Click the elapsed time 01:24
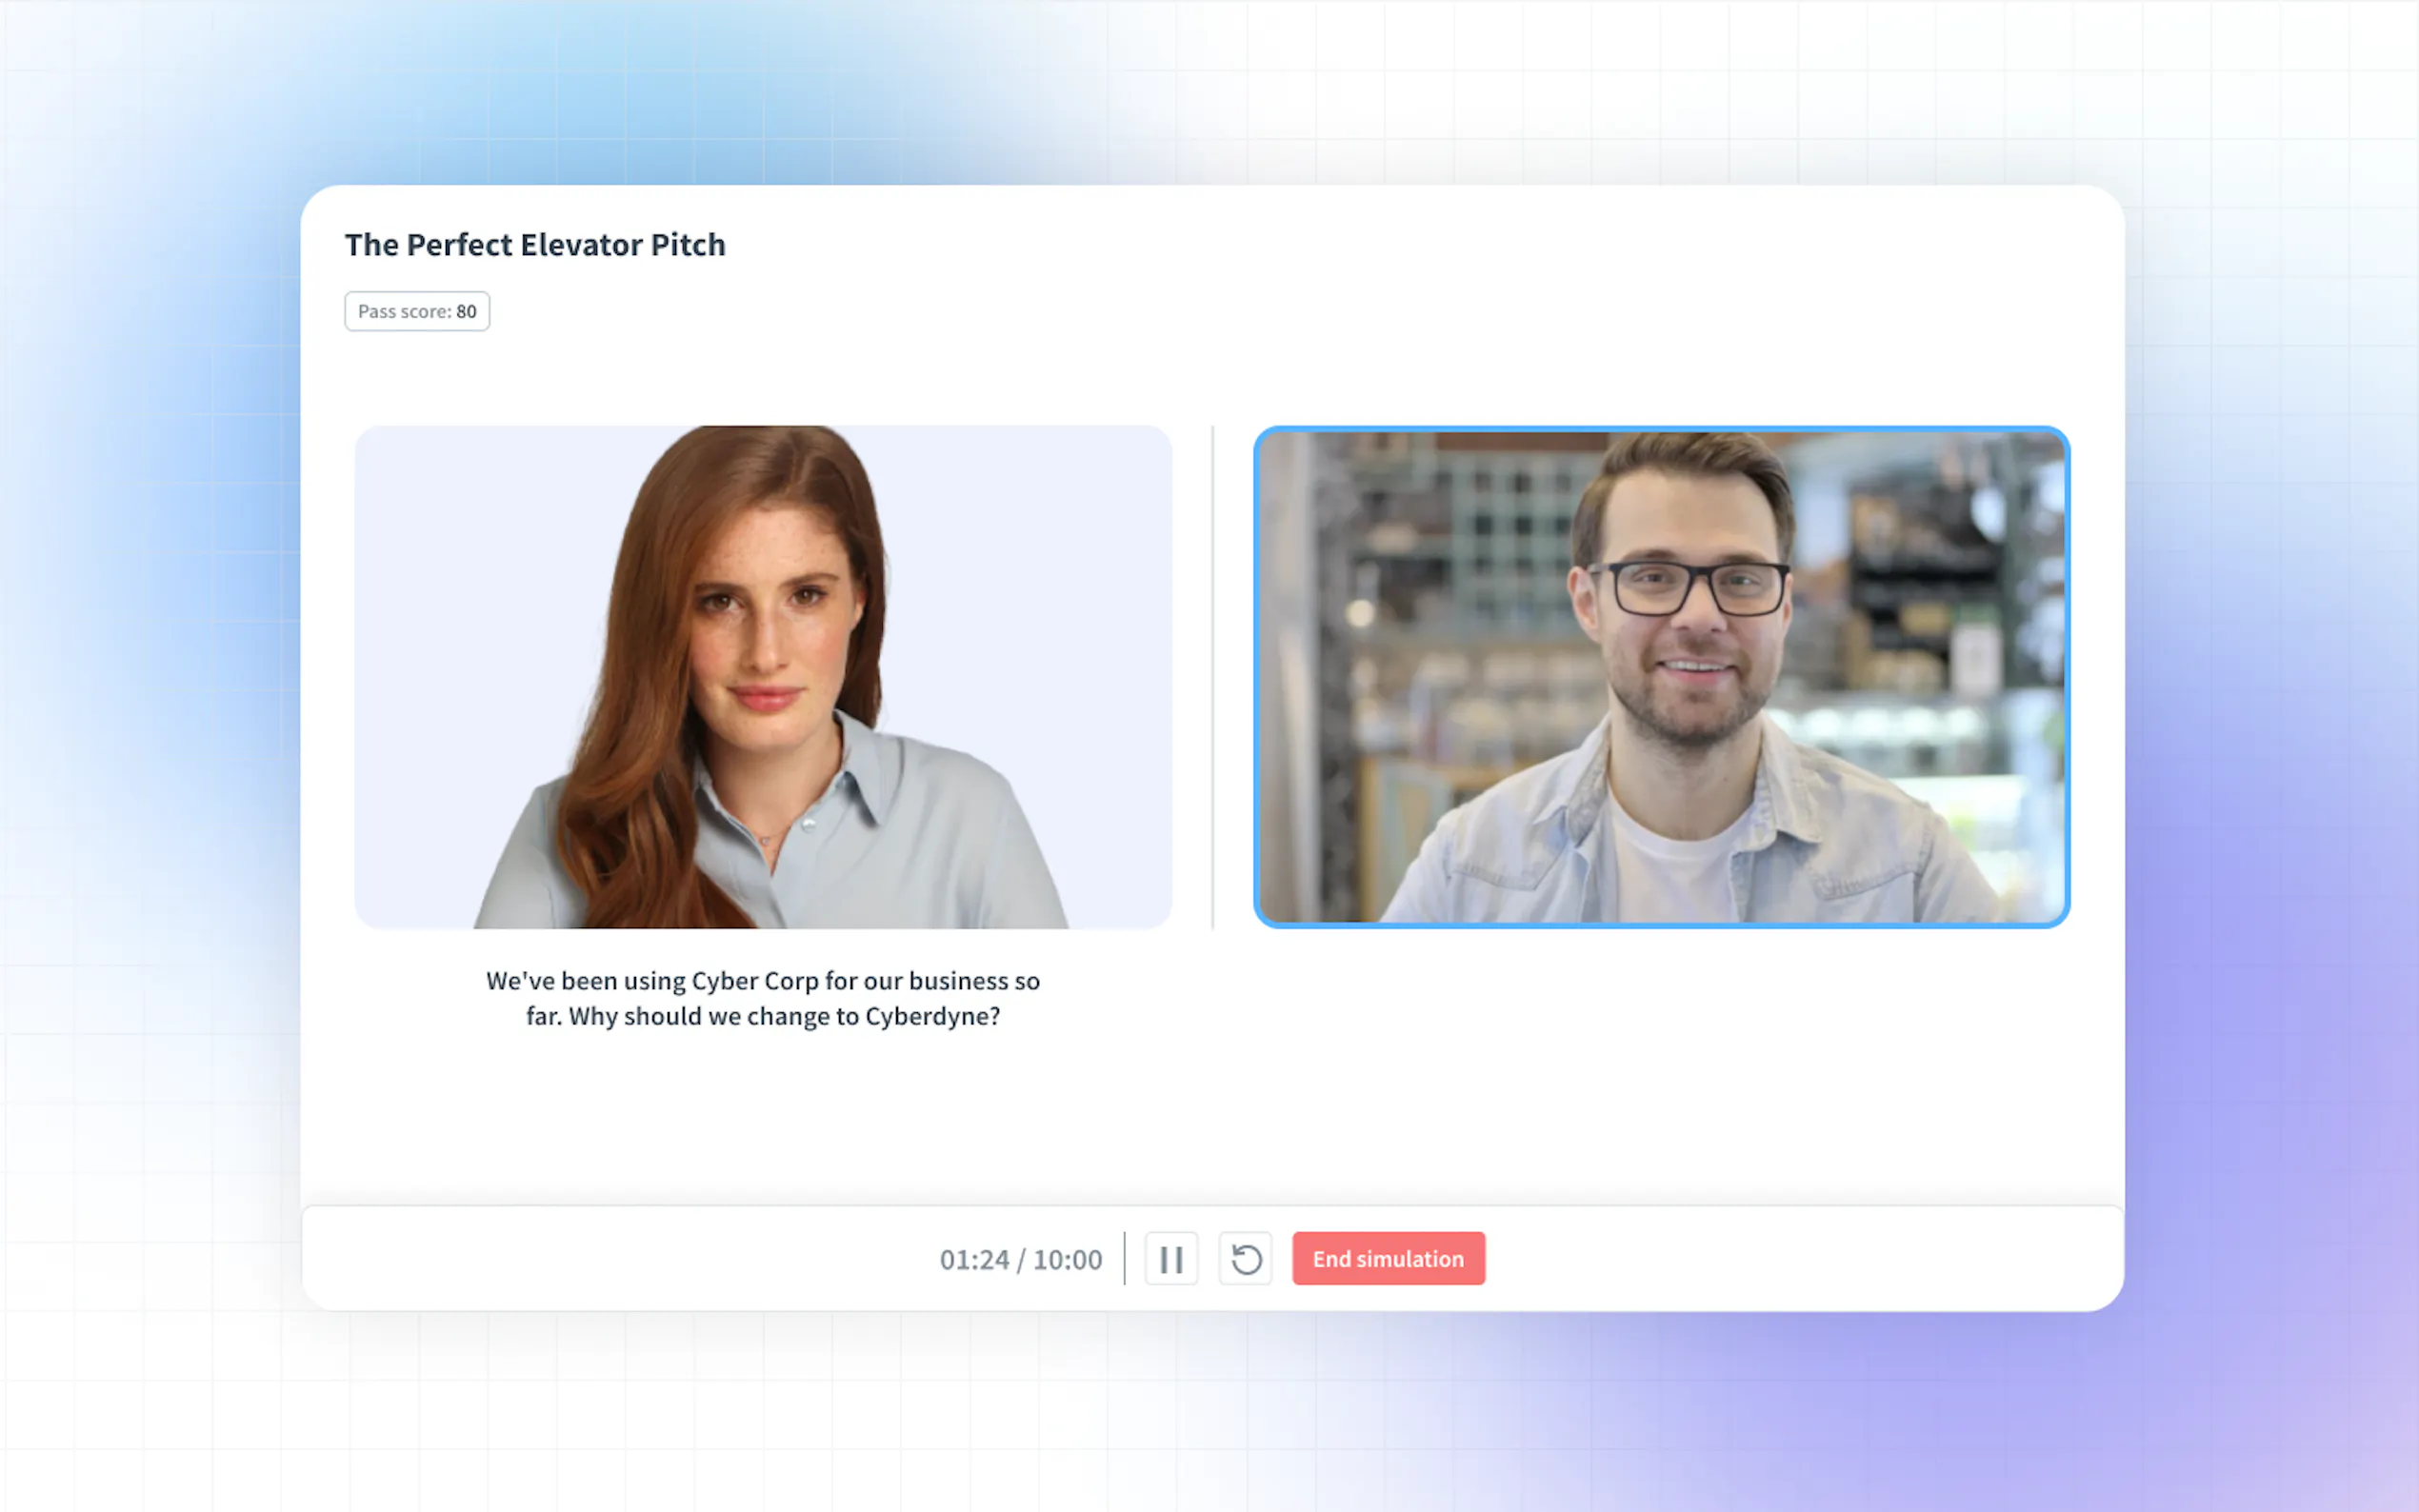Viewport: 2419px width, 1512px height. [x=974, y=1259]
